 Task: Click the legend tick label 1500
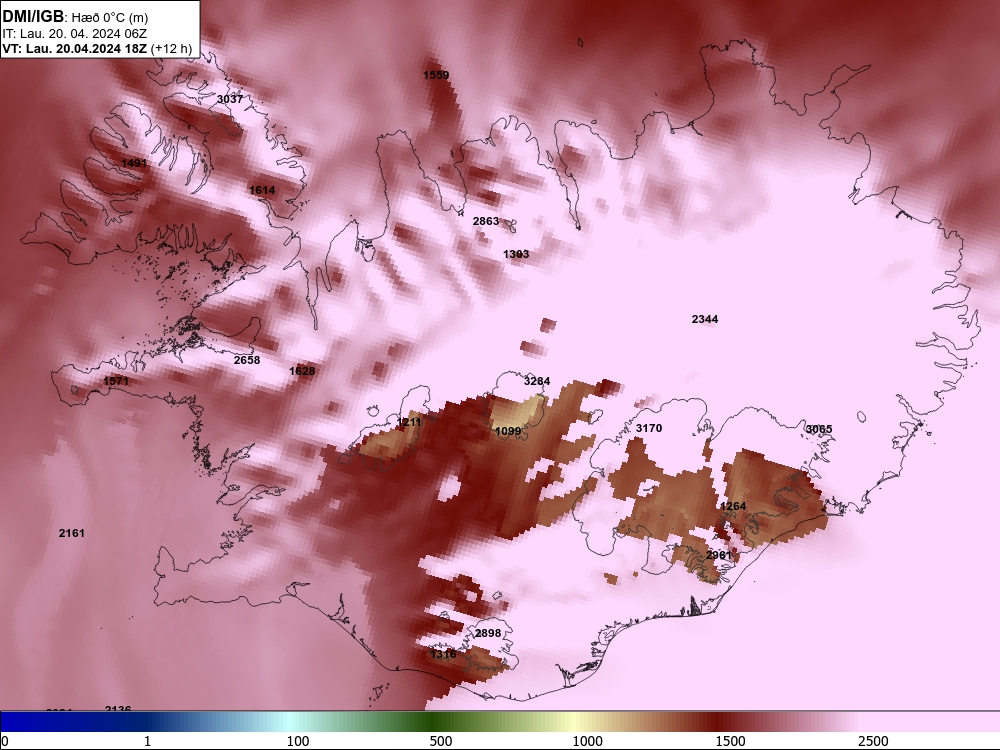(x=730, y=742)
